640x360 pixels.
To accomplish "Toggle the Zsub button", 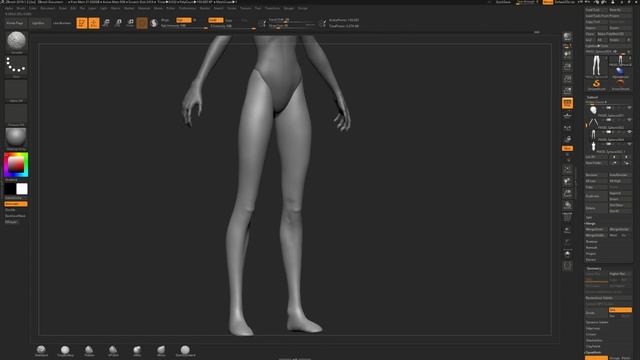I will (229, 20).
